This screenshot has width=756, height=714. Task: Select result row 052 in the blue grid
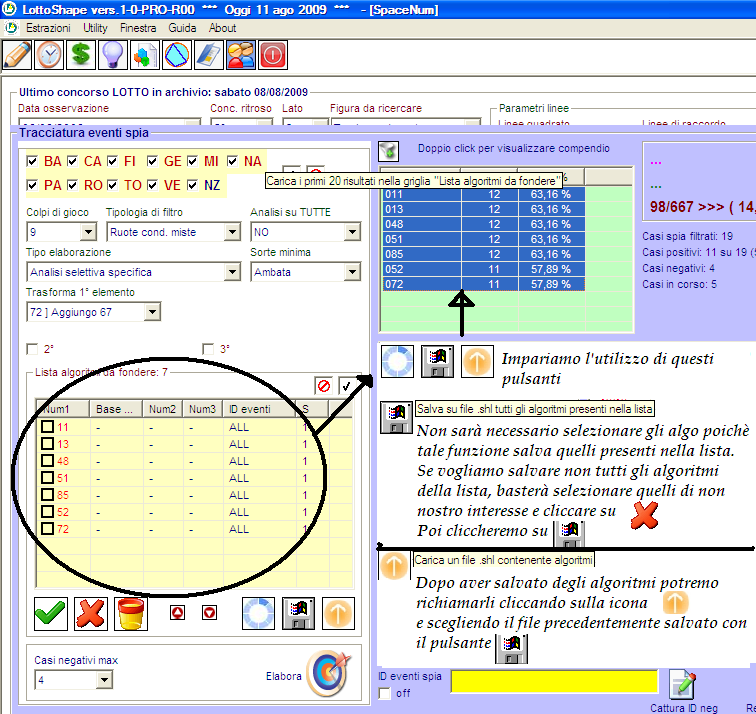click(484, 269)
